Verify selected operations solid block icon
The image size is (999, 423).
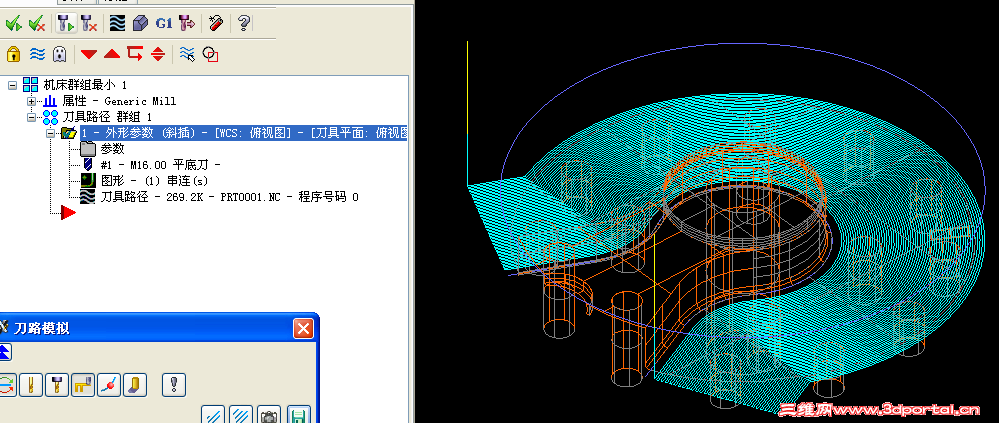140,24
